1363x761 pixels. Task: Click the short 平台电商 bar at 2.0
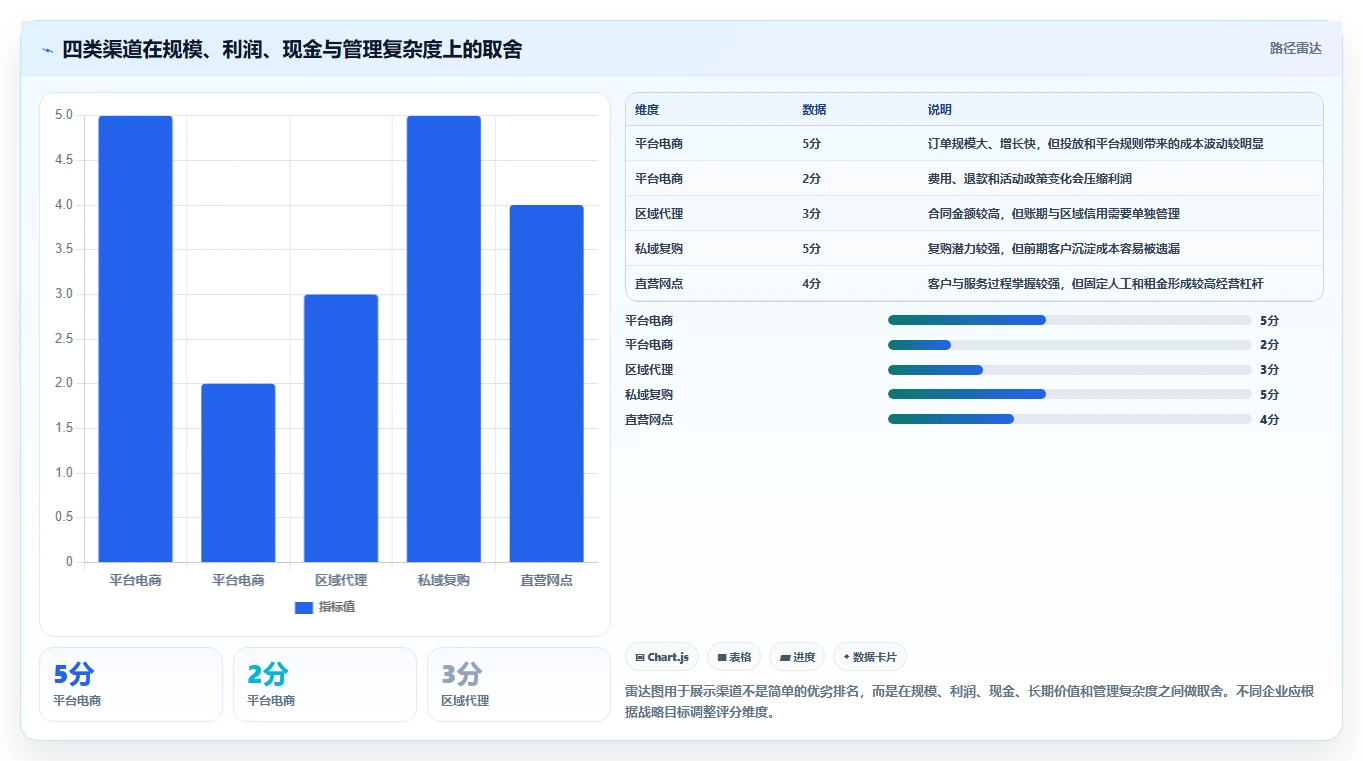(x=238, y=473)
